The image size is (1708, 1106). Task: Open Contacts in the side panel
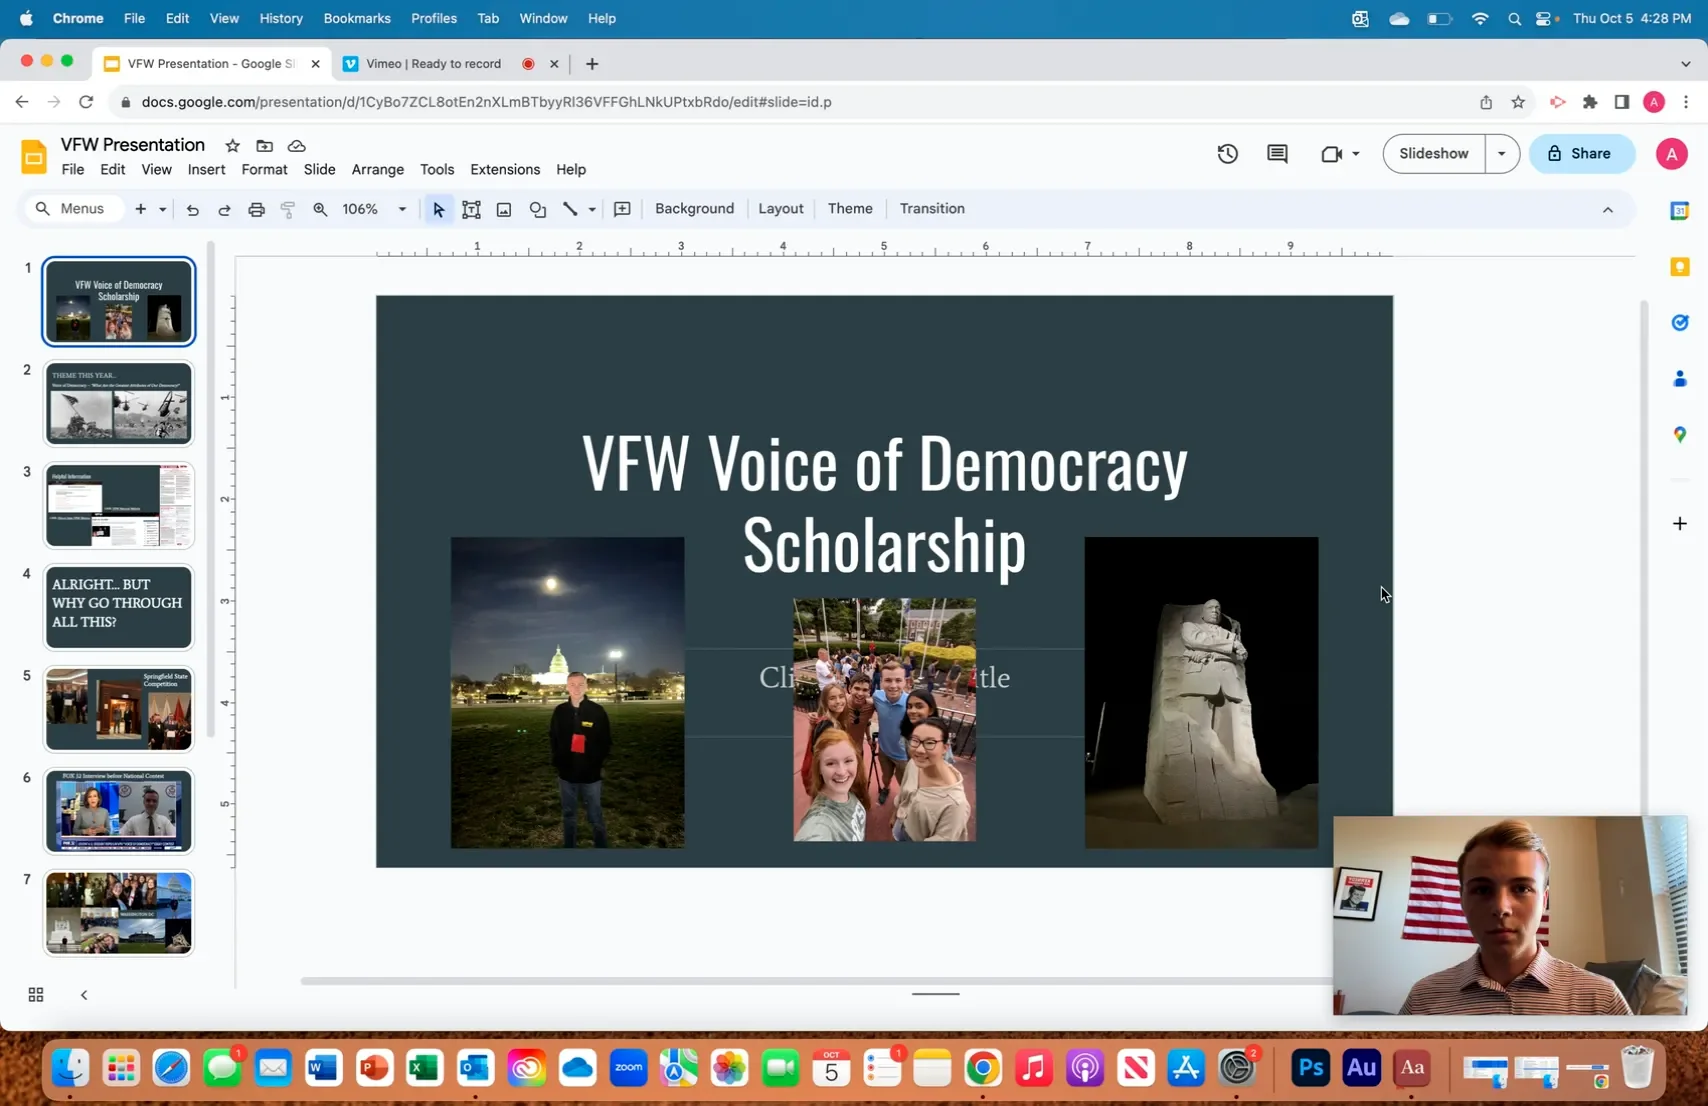click(1679, 378)
